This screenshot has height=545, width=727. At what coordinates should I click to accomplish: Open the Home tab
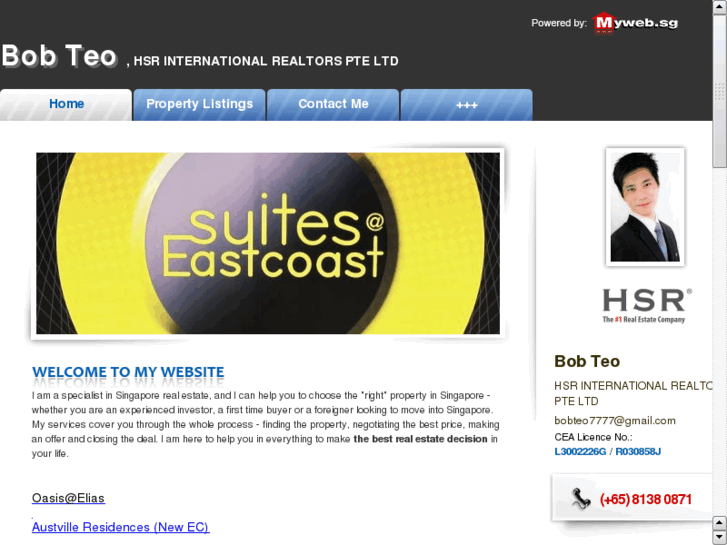coord(66,104)
